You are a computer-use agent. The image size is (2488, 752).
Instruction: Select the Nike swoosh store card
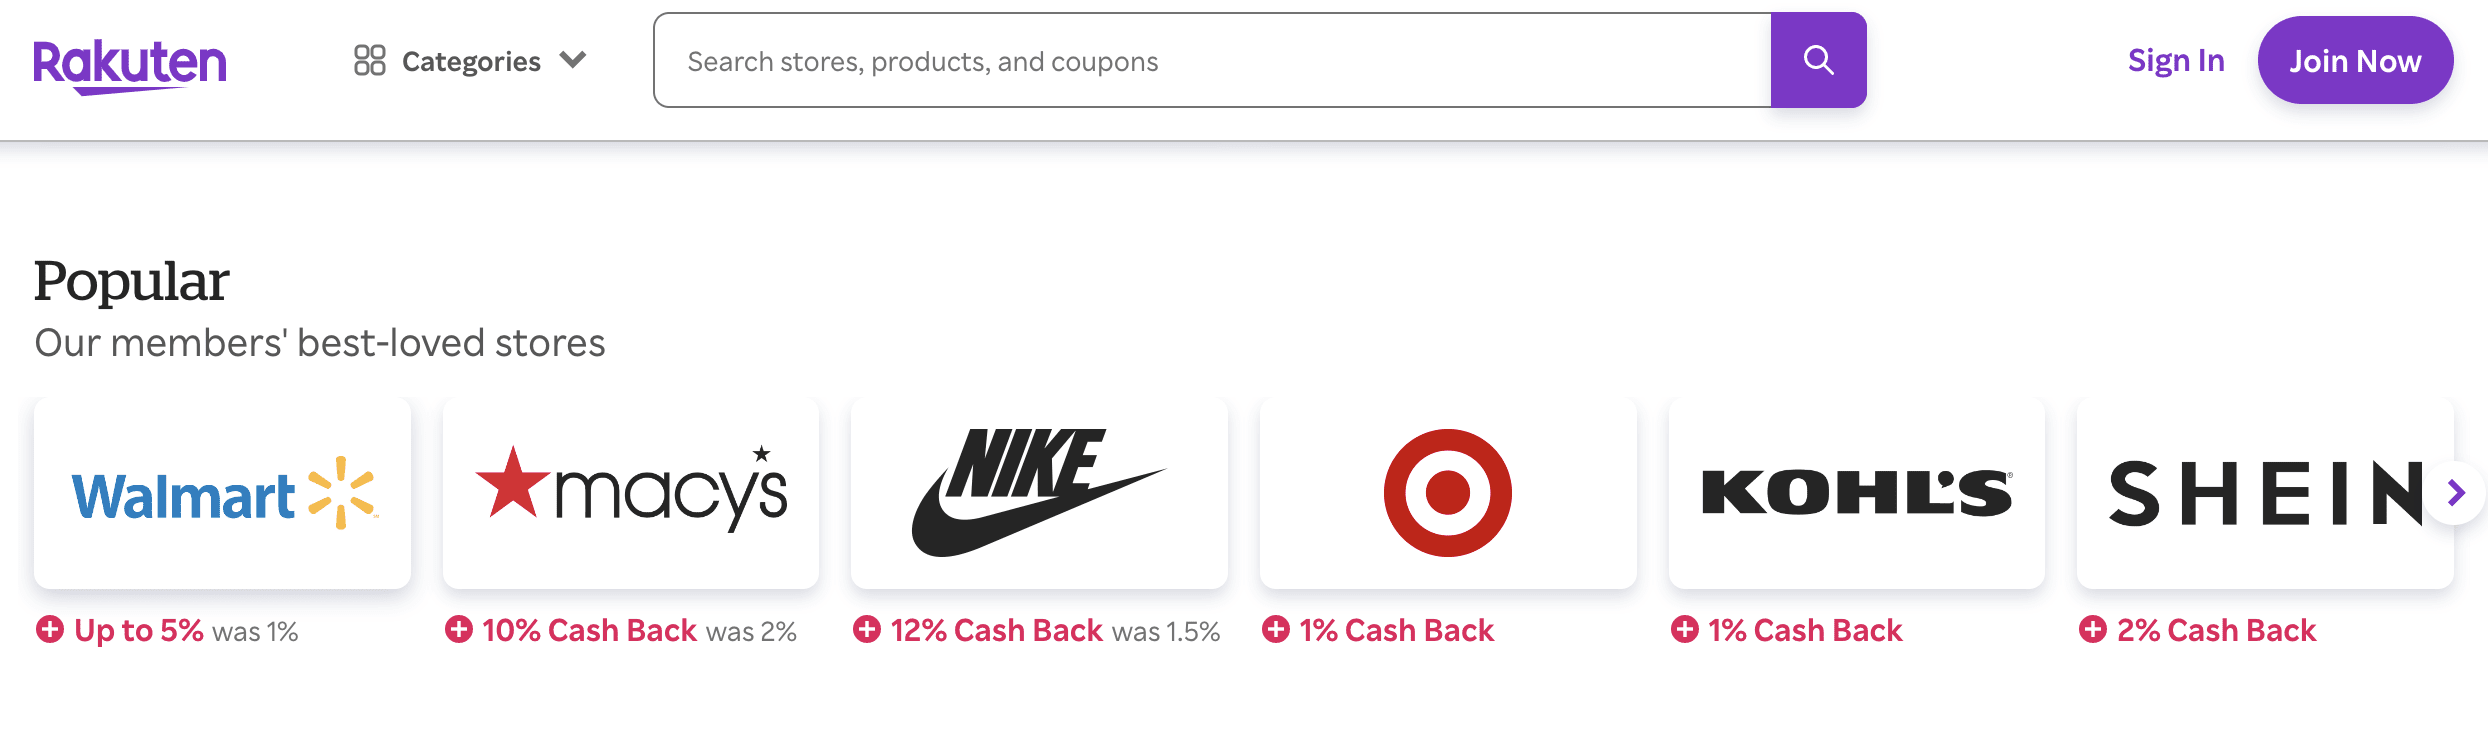[1039, 493]
